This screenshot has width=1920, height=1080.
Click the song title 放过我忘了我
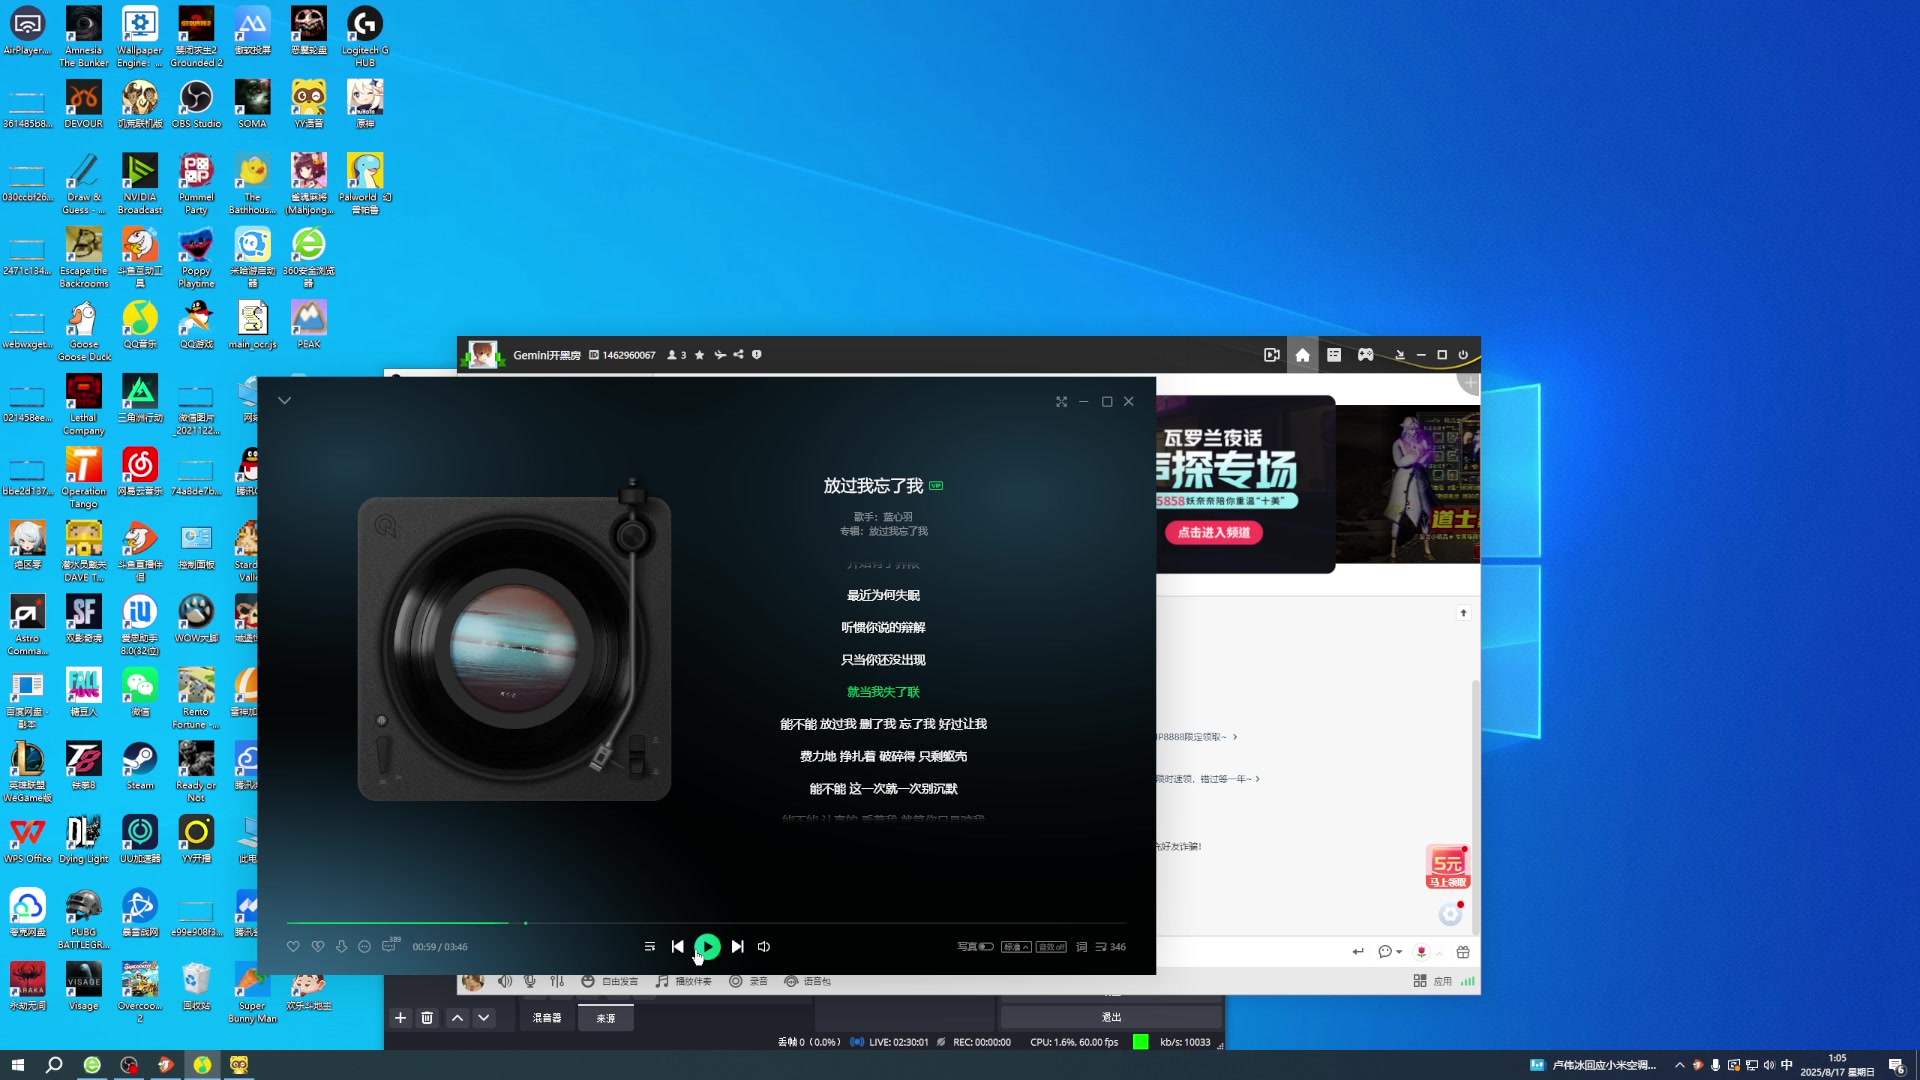click(x=873, y=485)
